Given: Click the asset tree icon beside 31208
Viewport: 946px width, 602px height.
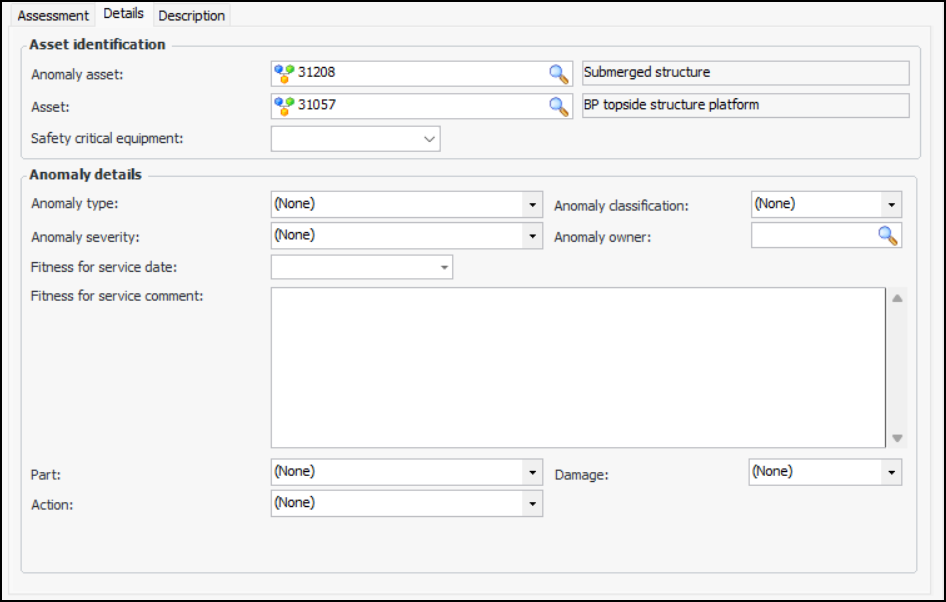Looking at the screenshot, I should [x=284, y=73].
